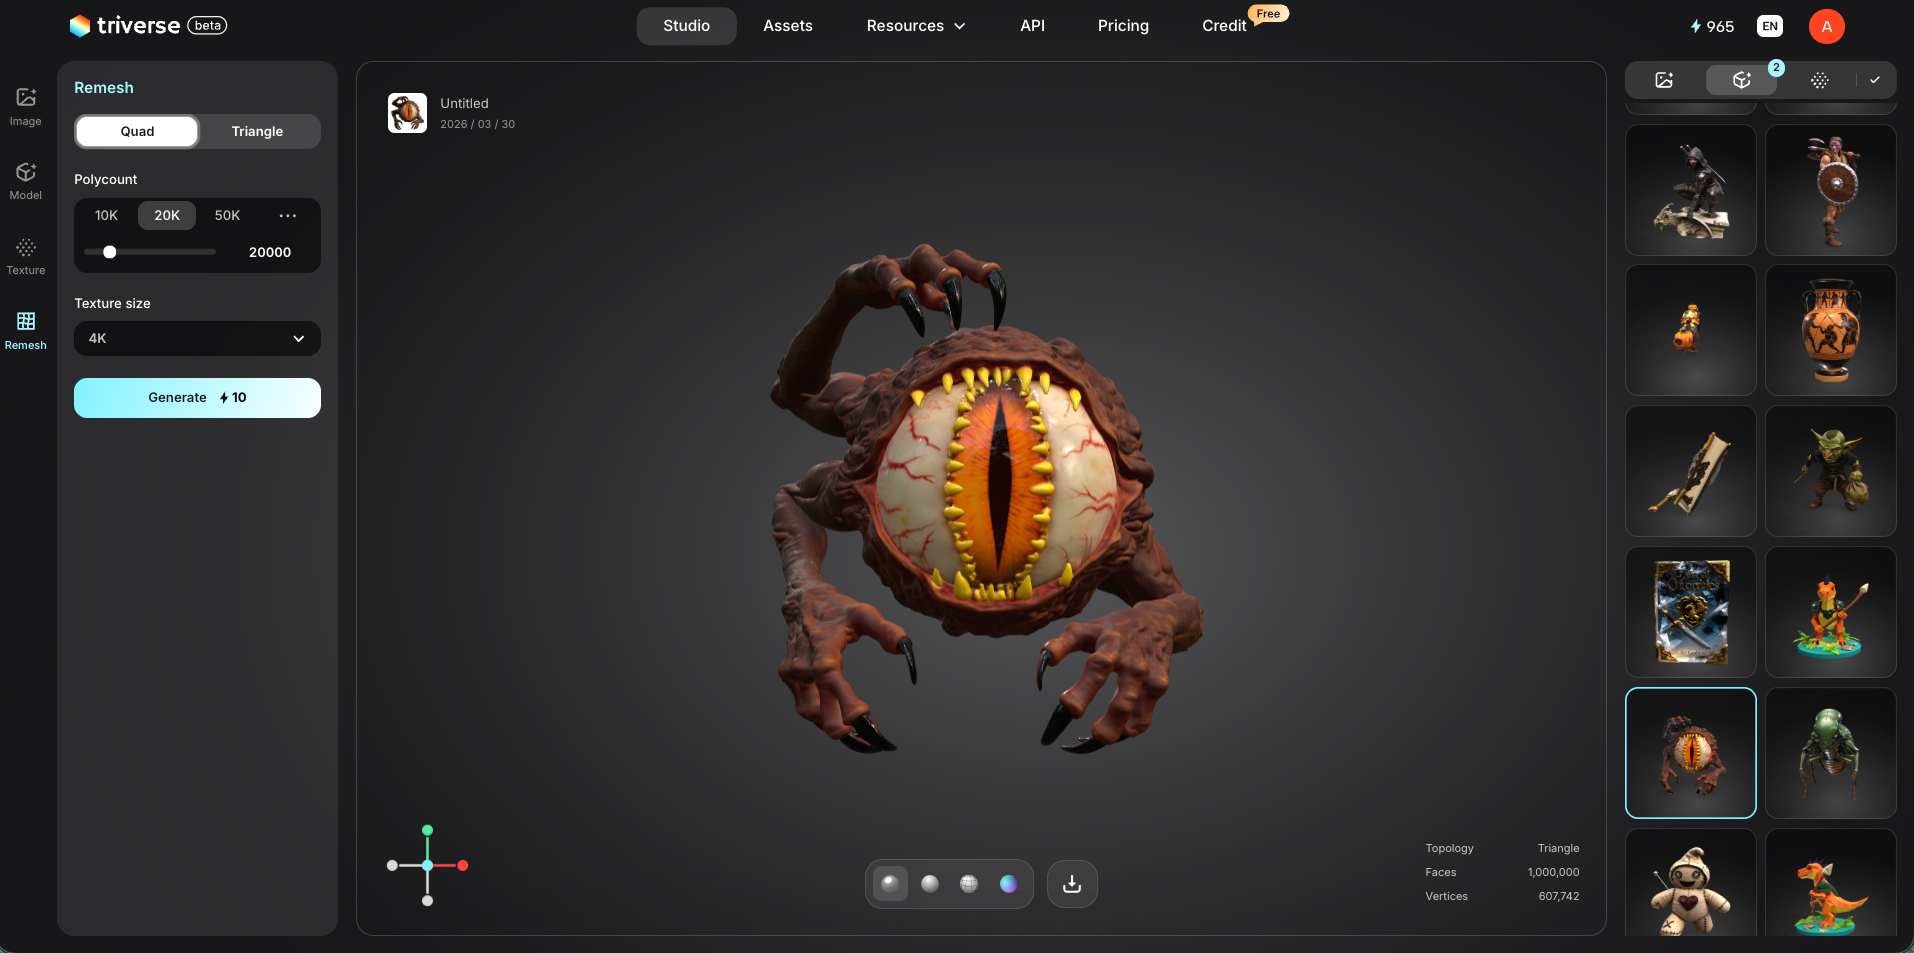Switch to wireframe sphere view mode
The image size is (1914, 953).
(969, 884)
